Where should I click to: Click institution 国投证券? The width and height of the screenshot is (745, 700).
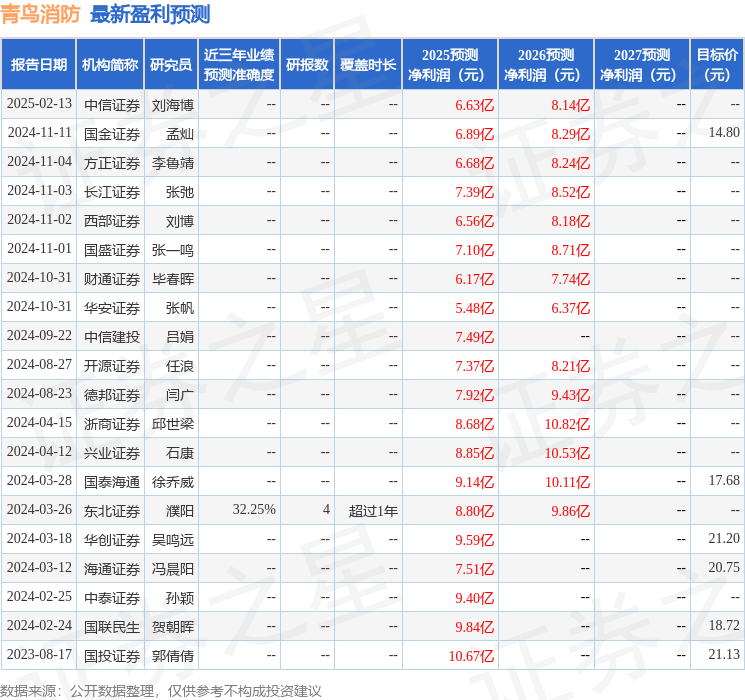(112, 656)
